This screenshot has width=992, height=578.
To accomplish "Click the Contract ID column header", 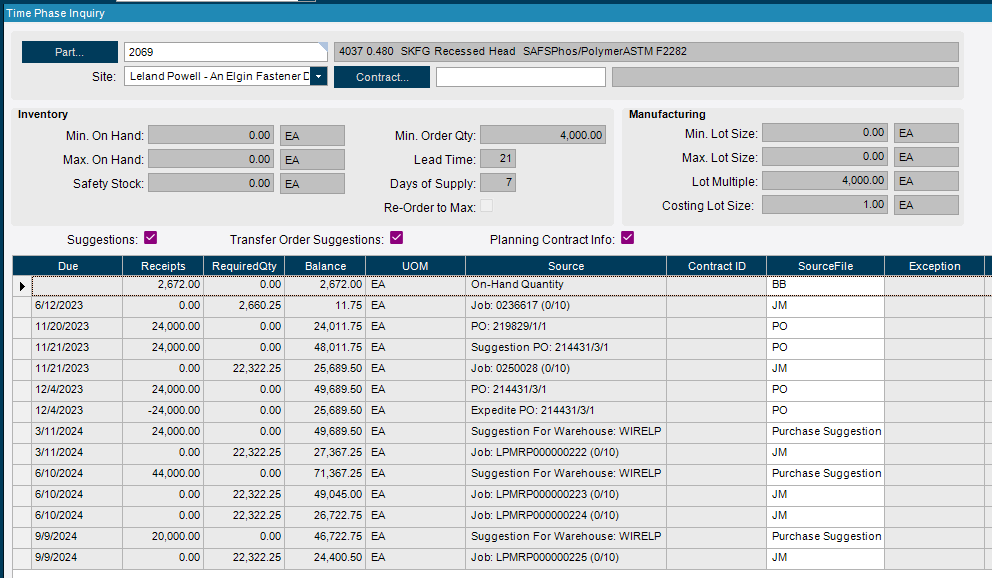I will tap(716, 266).
